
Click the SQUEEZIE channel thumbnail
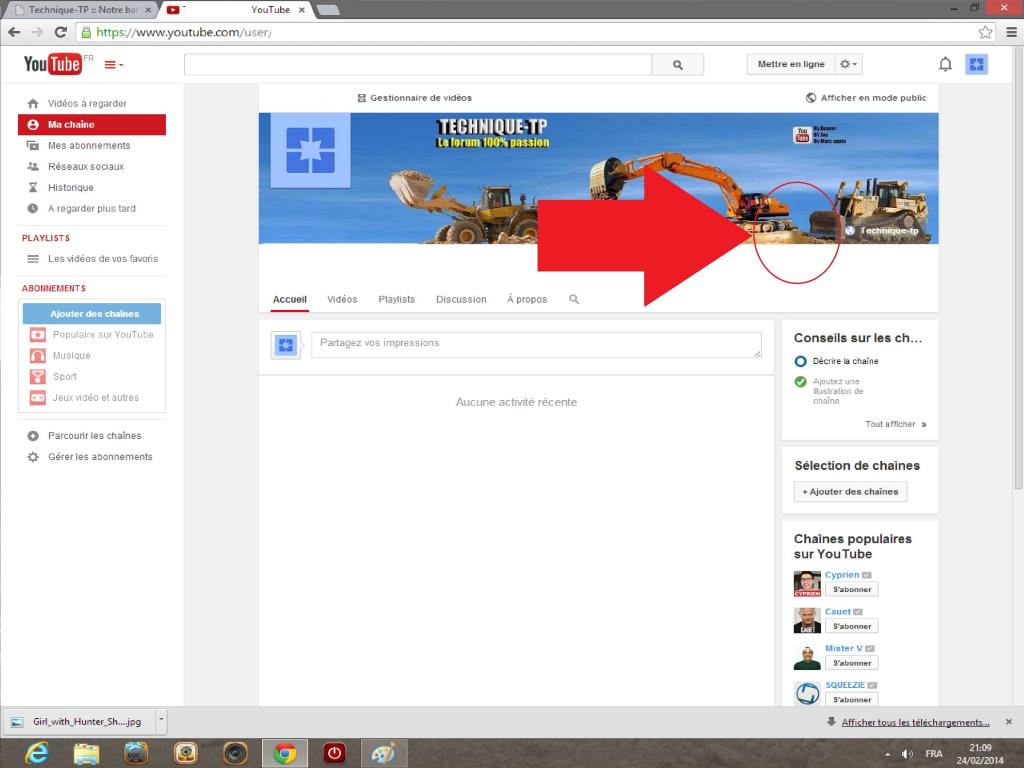coord(807,693)
